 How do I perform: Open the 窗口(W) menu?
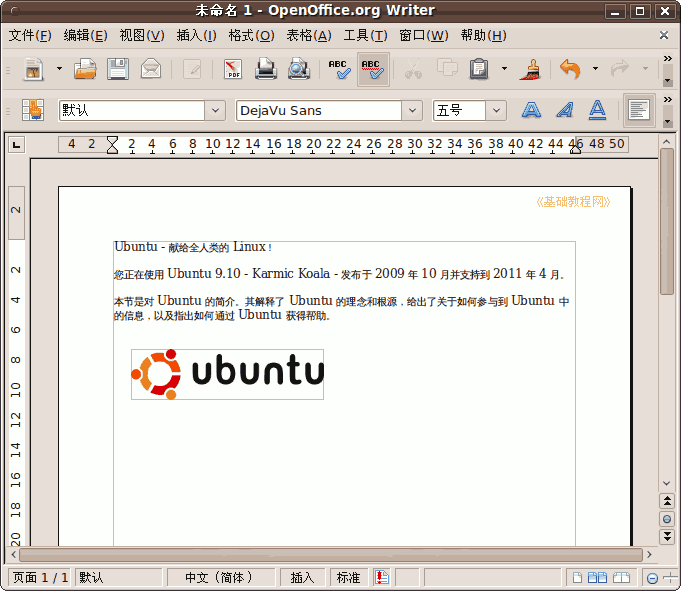[x=423, y=36]
